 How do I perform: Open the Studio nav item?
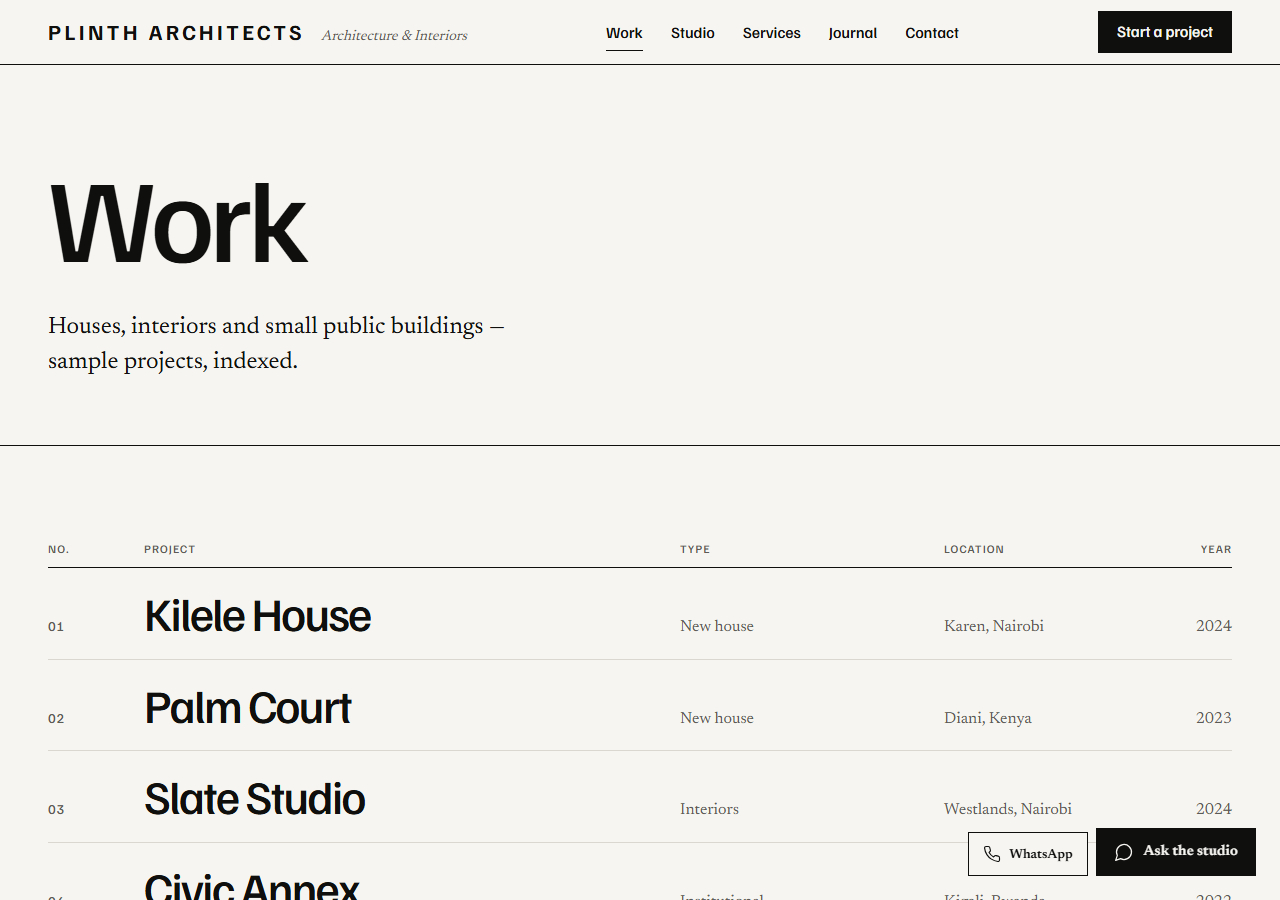[693, 33]
